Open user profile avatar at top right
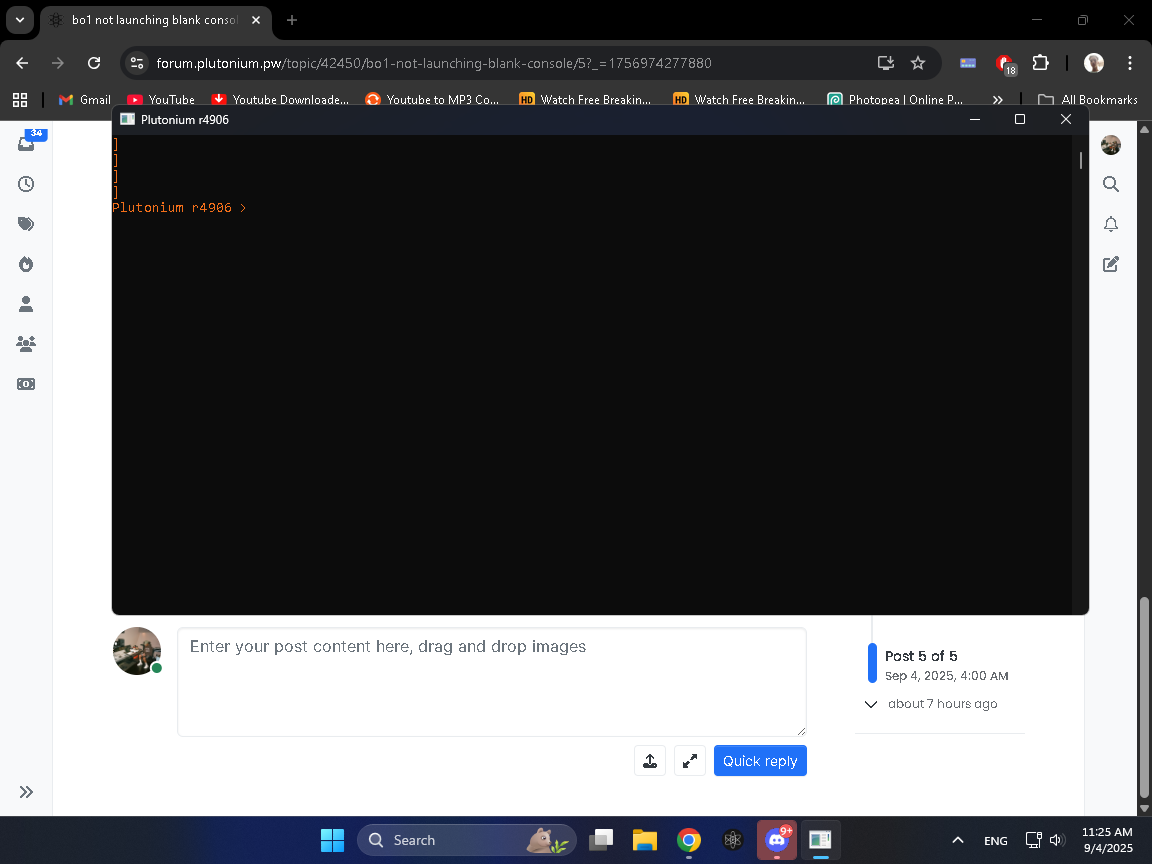The height and width of the screenshot is (864, 1152). pos(1111,145)
